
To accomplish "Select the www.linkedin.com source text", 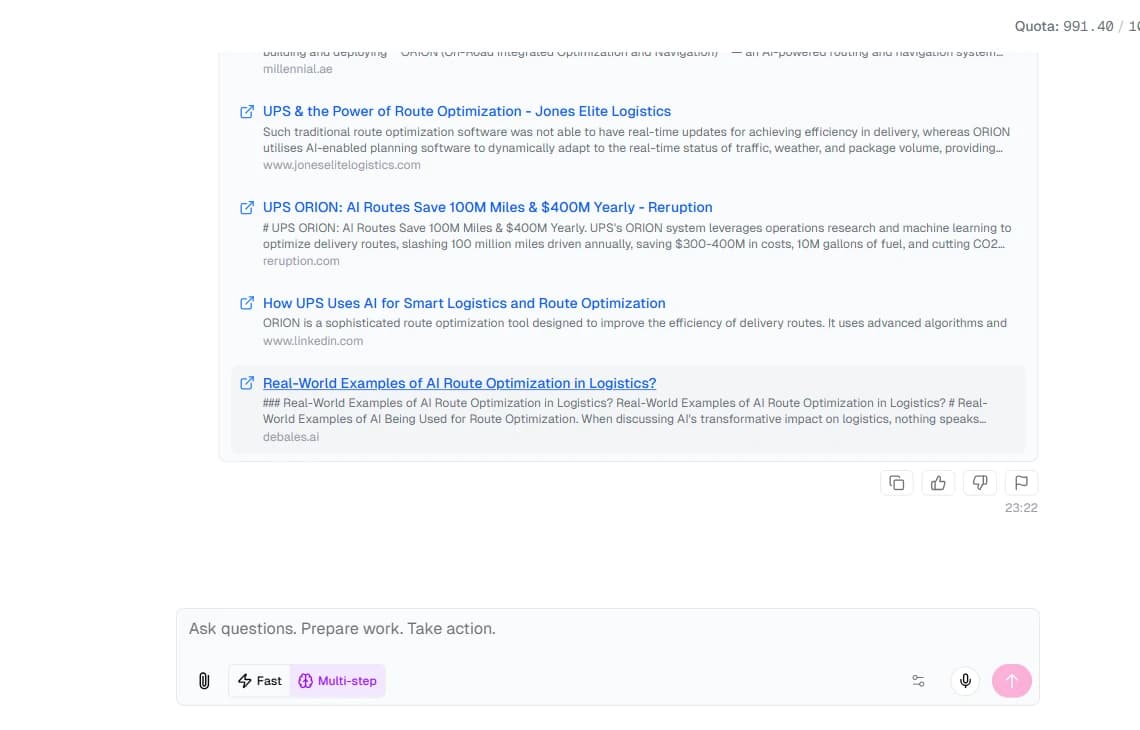I will pos(313,341).
